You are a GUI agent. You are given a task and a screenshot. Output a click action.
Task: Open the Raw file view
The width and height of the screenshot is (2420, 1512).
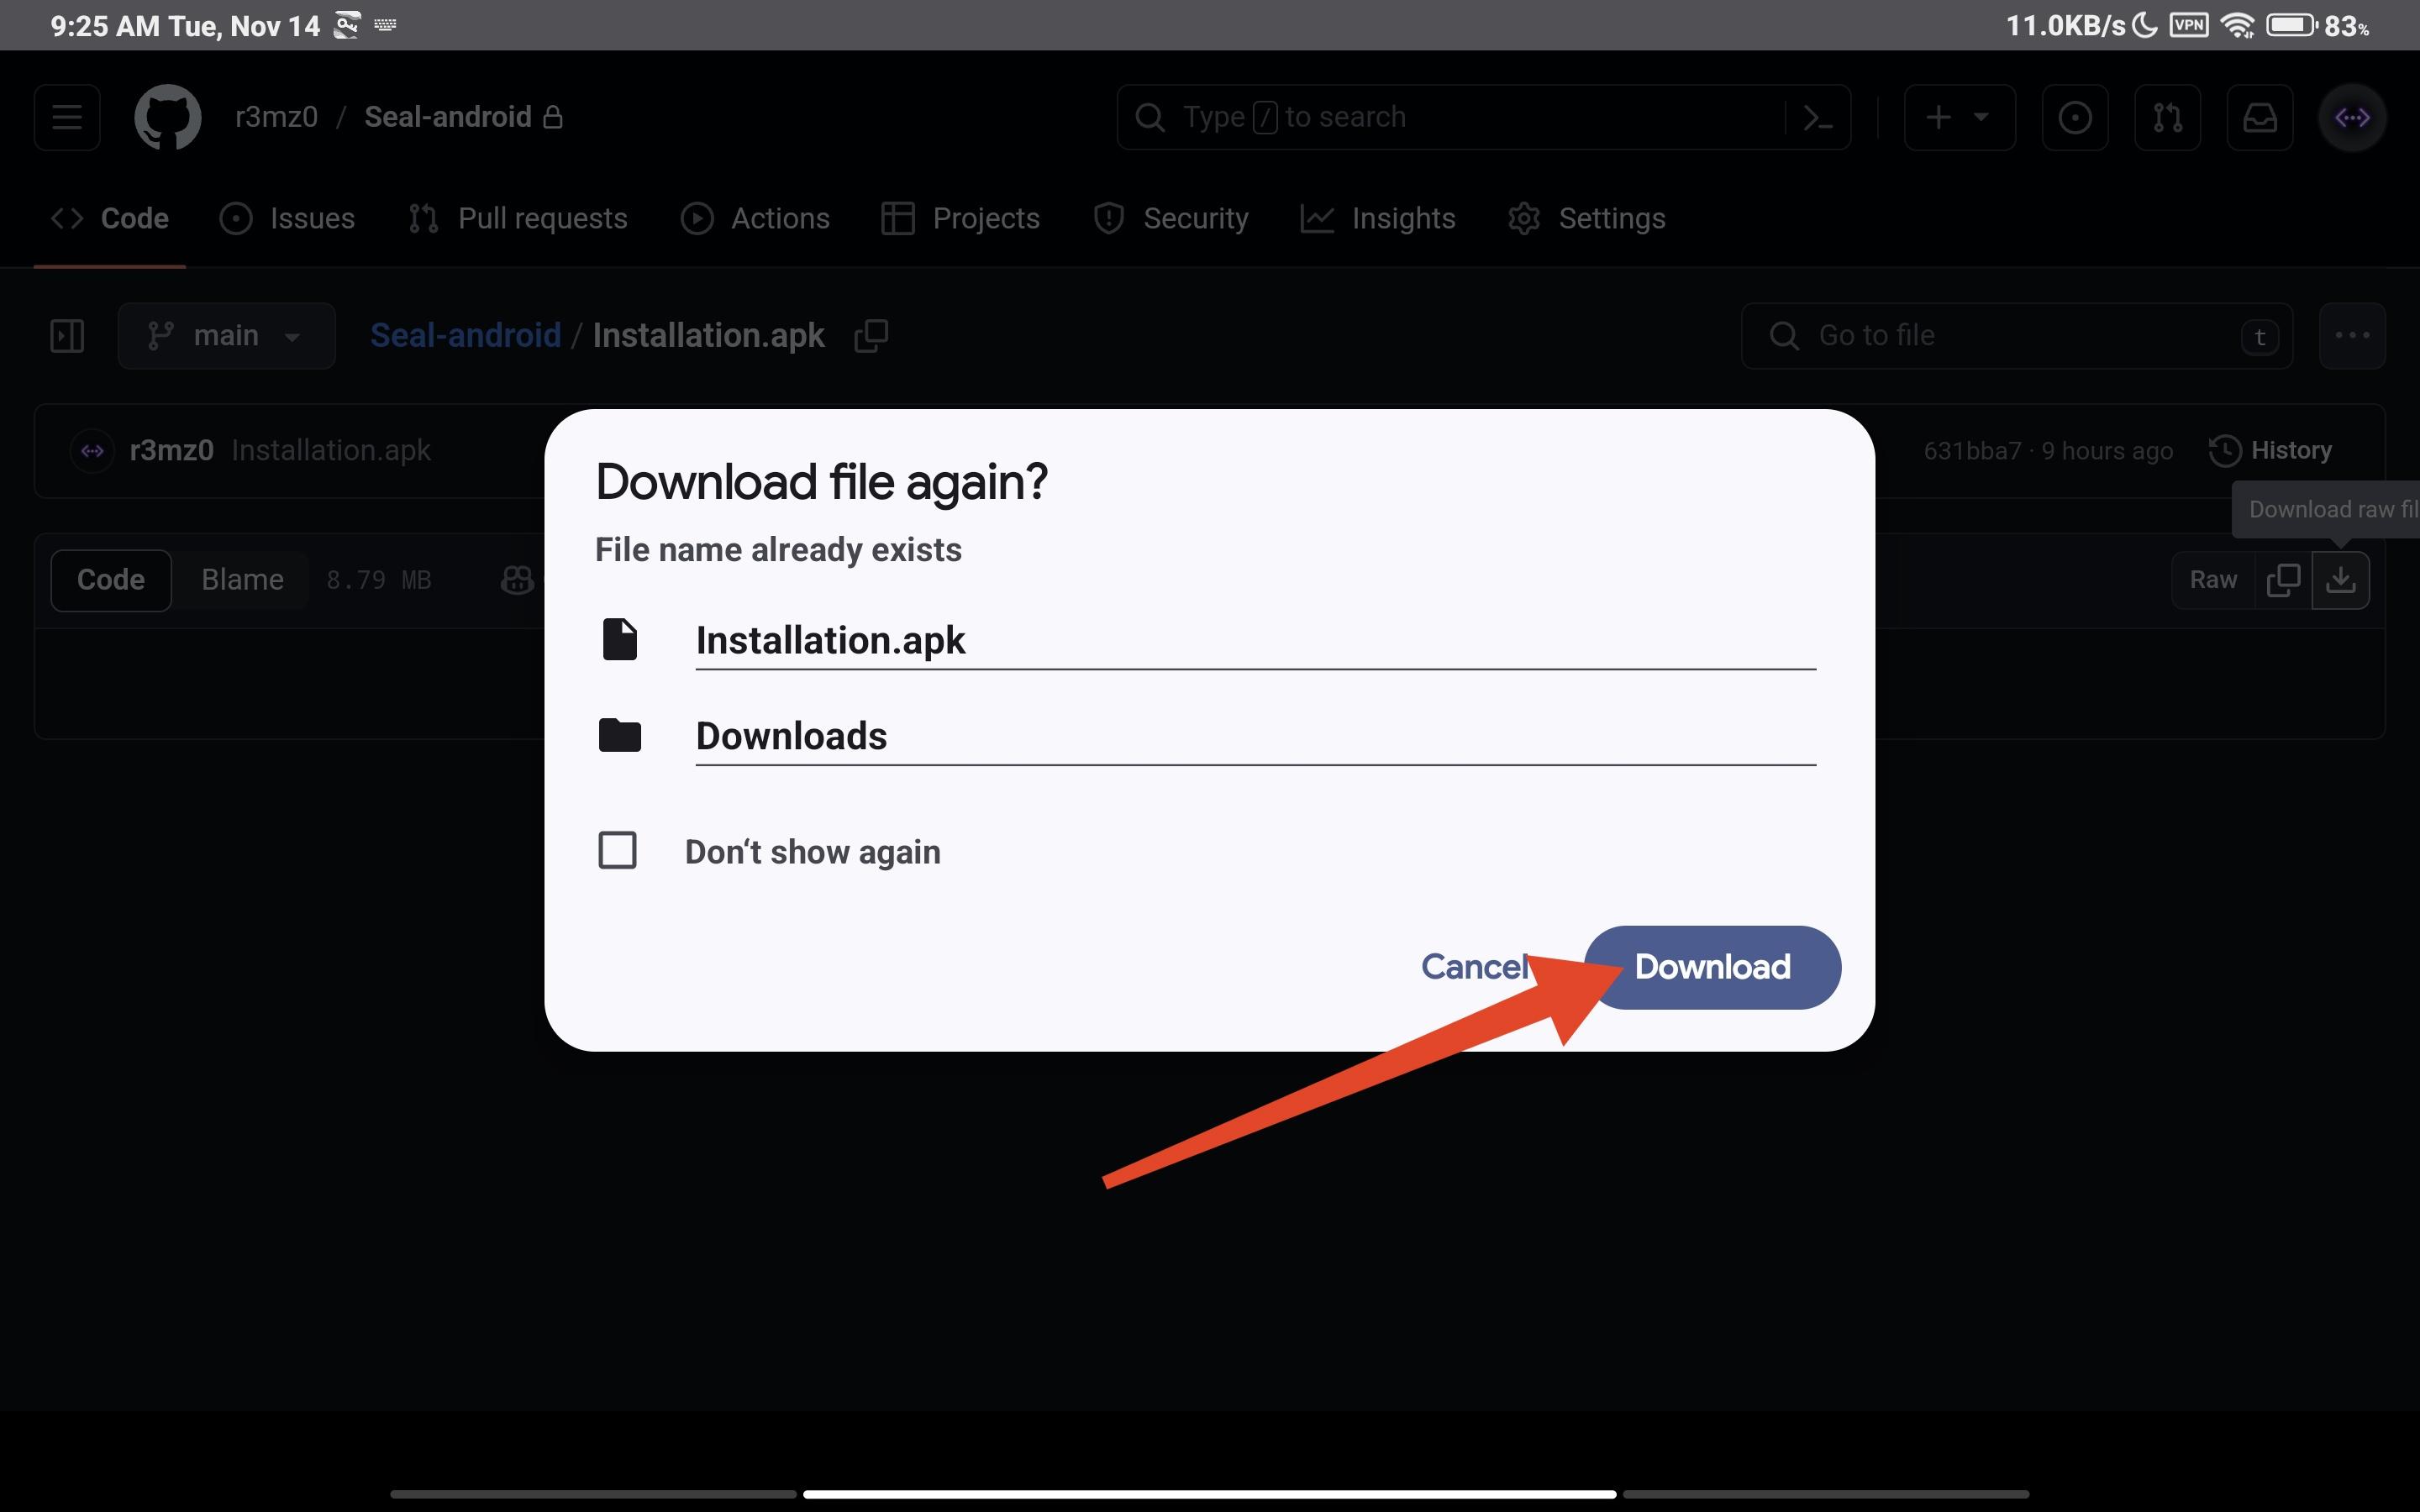click(2213, 580)
